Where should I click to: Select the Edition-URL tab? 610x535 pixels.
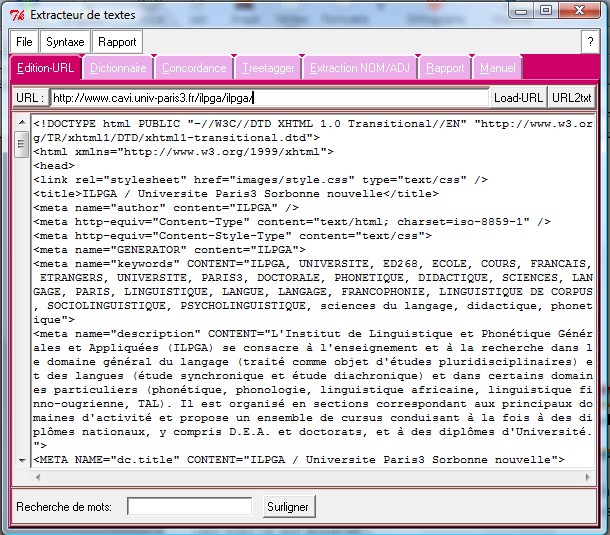pos(46,68)
